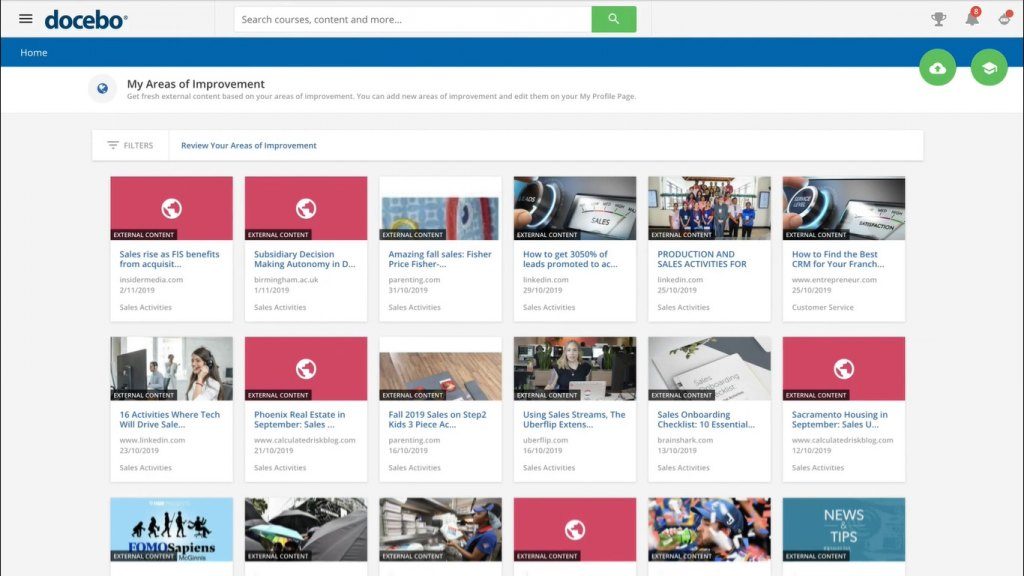The width and height of the screenshot is (1024, 576).
Task: Select the FOMO Sapiens card thumbnail
Action: (x=171, y=528)
